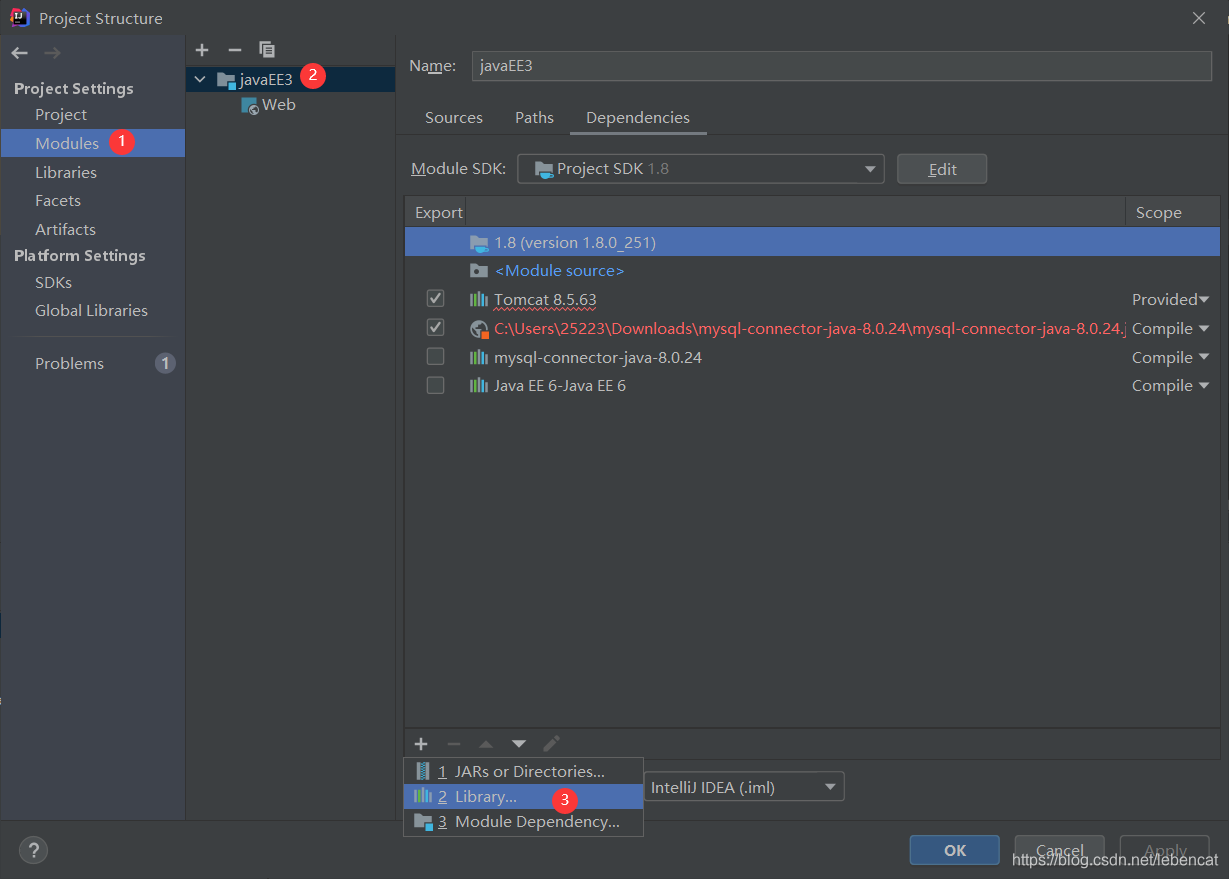Switch to the Paths tab
This screenshot has height=879, width=1229.
[x=534, y=118]
